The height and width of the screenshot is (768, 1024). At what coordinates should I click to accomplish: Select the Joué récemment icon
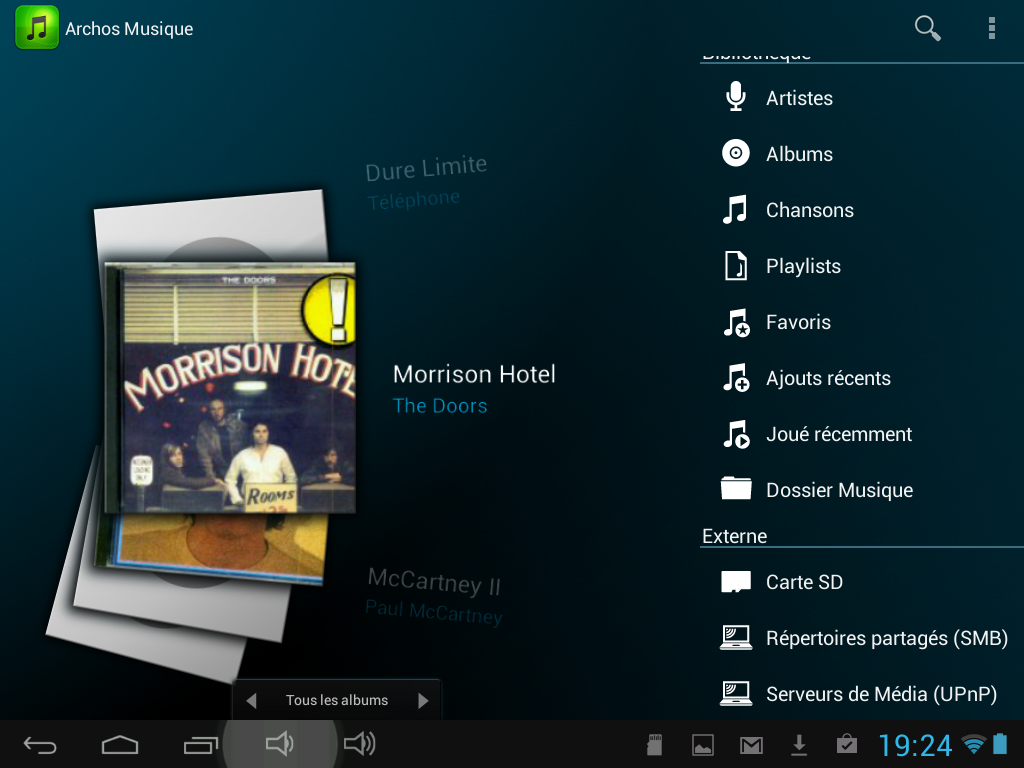736,434
